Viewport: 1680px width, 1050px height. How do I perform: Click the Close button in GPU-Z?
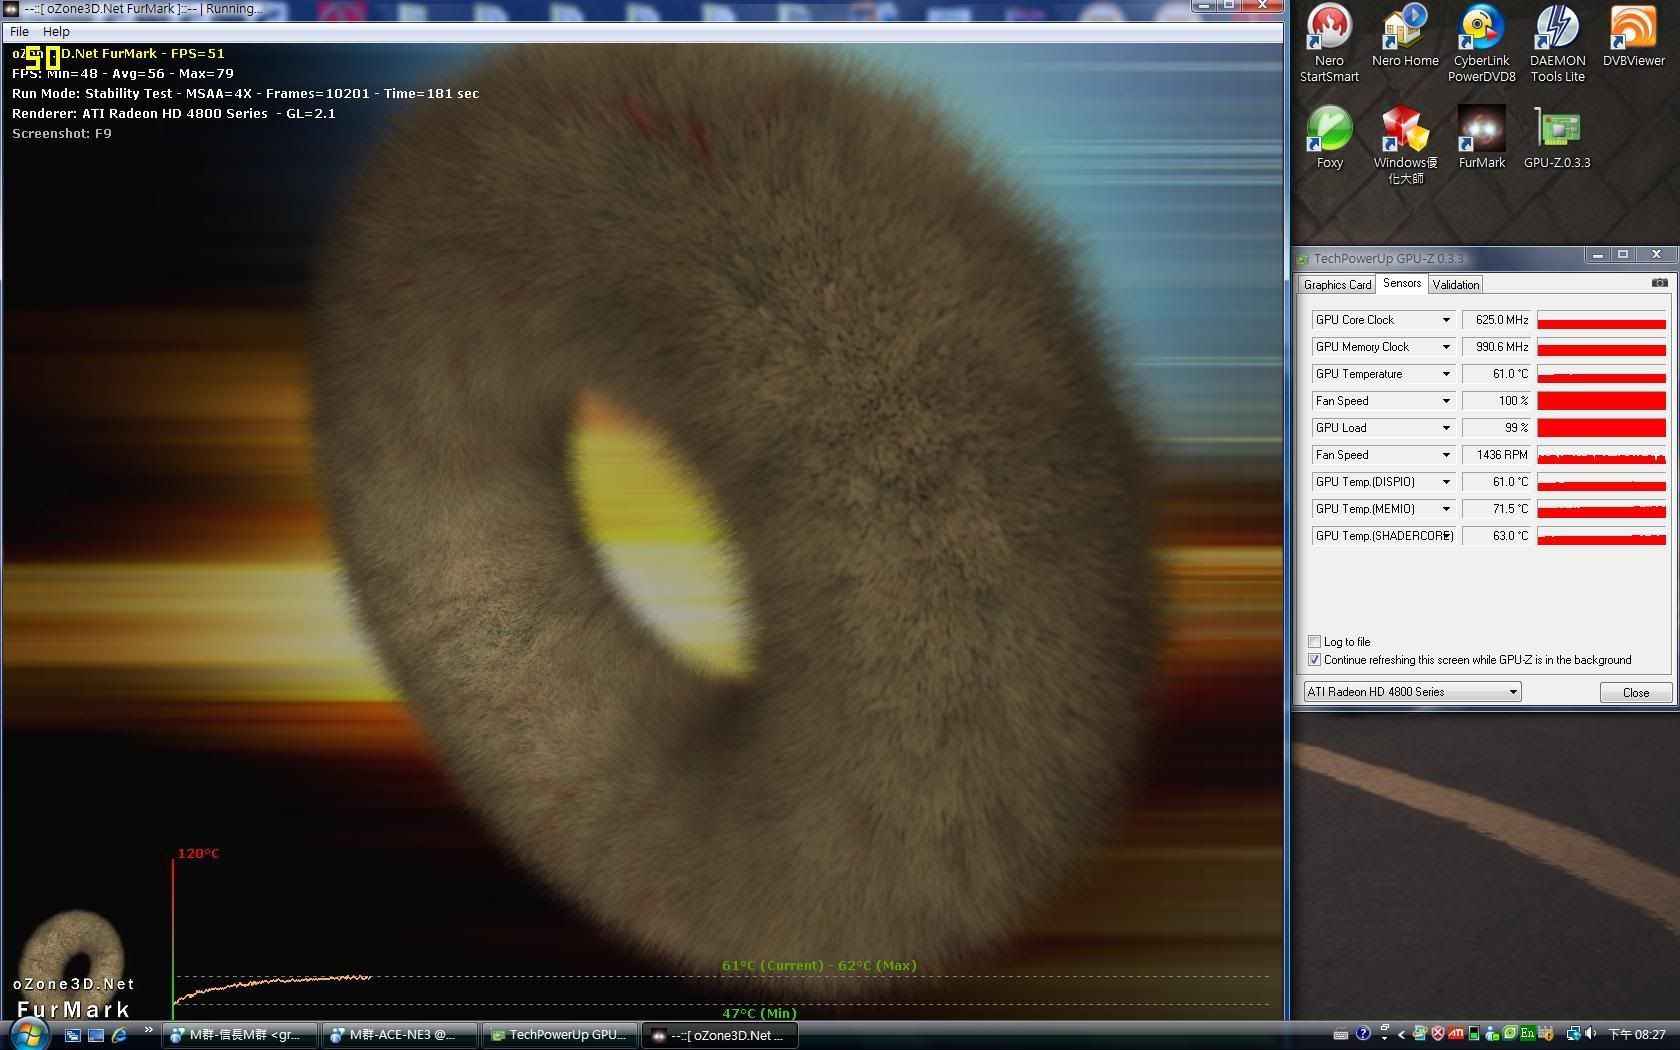pos(1636,692)
